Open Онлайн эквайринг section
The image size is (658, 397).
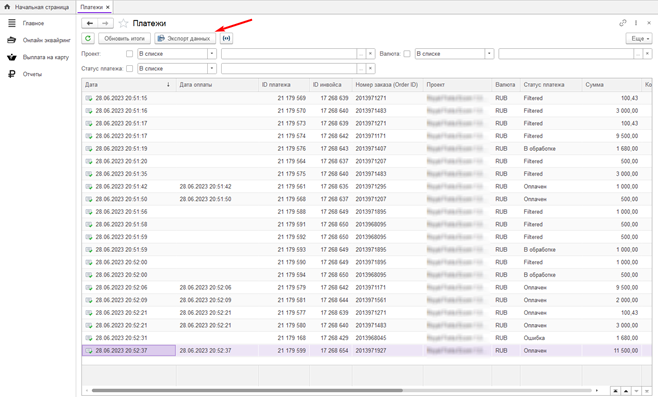47,40
